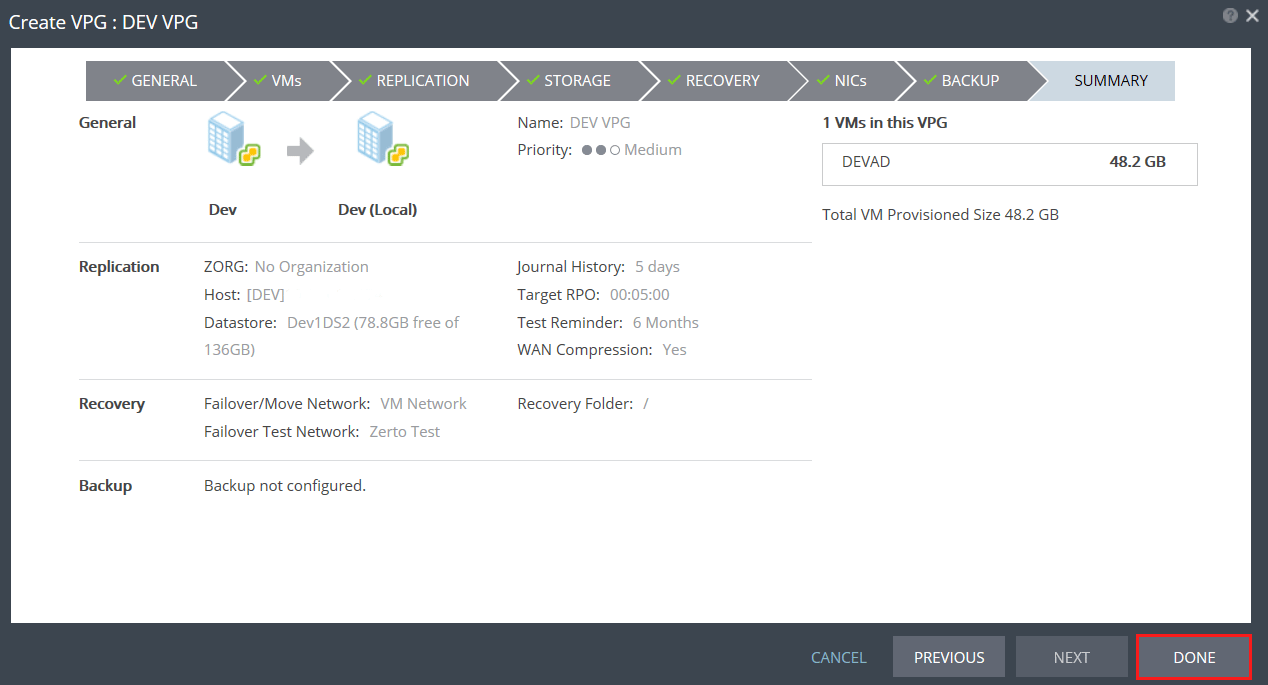Select the DEVAD VM row
This screenshot has width=1268, height=685.
coord(1009,164)
